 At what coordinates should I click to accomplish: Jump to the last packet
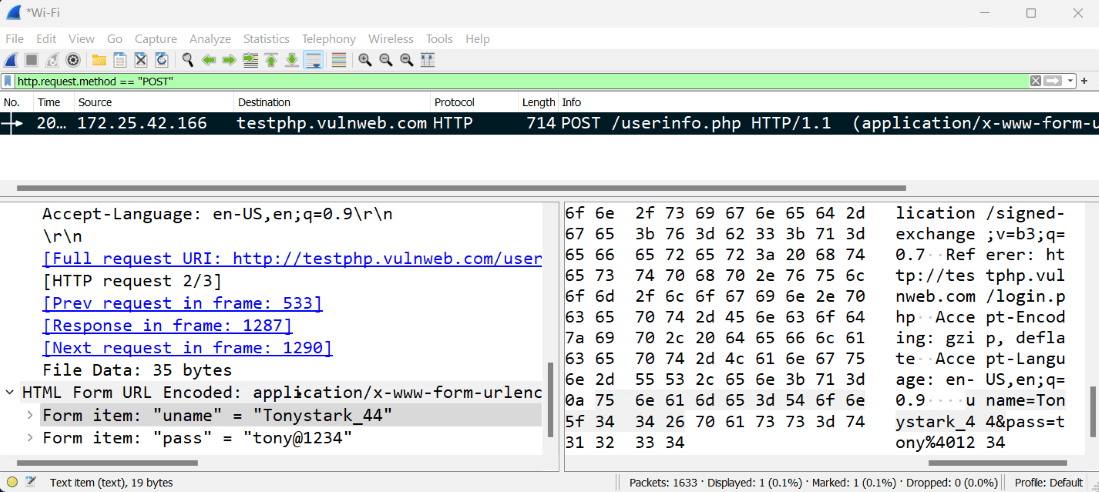coord(292,60)
